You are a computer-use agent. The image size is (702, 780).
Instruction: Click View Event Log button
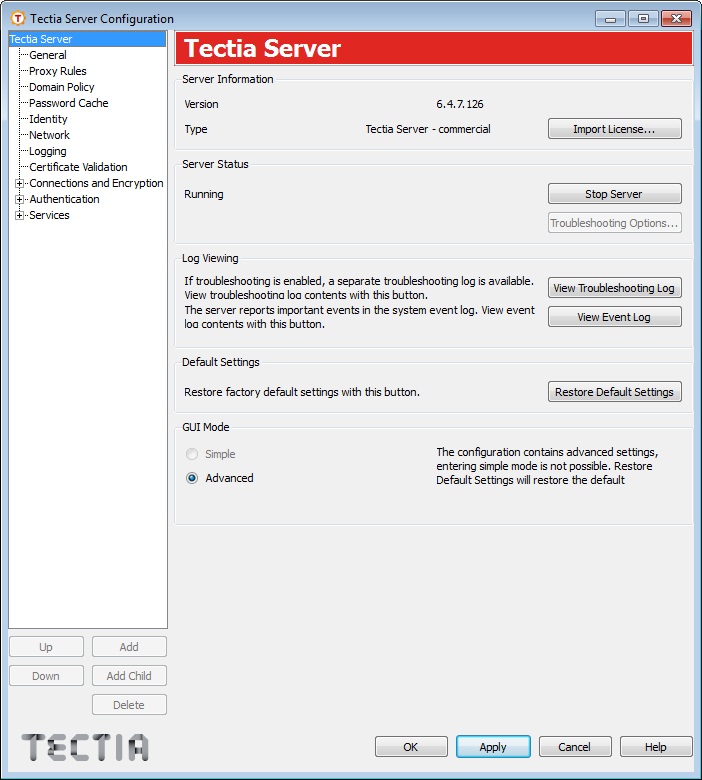[x=614, y=317]
